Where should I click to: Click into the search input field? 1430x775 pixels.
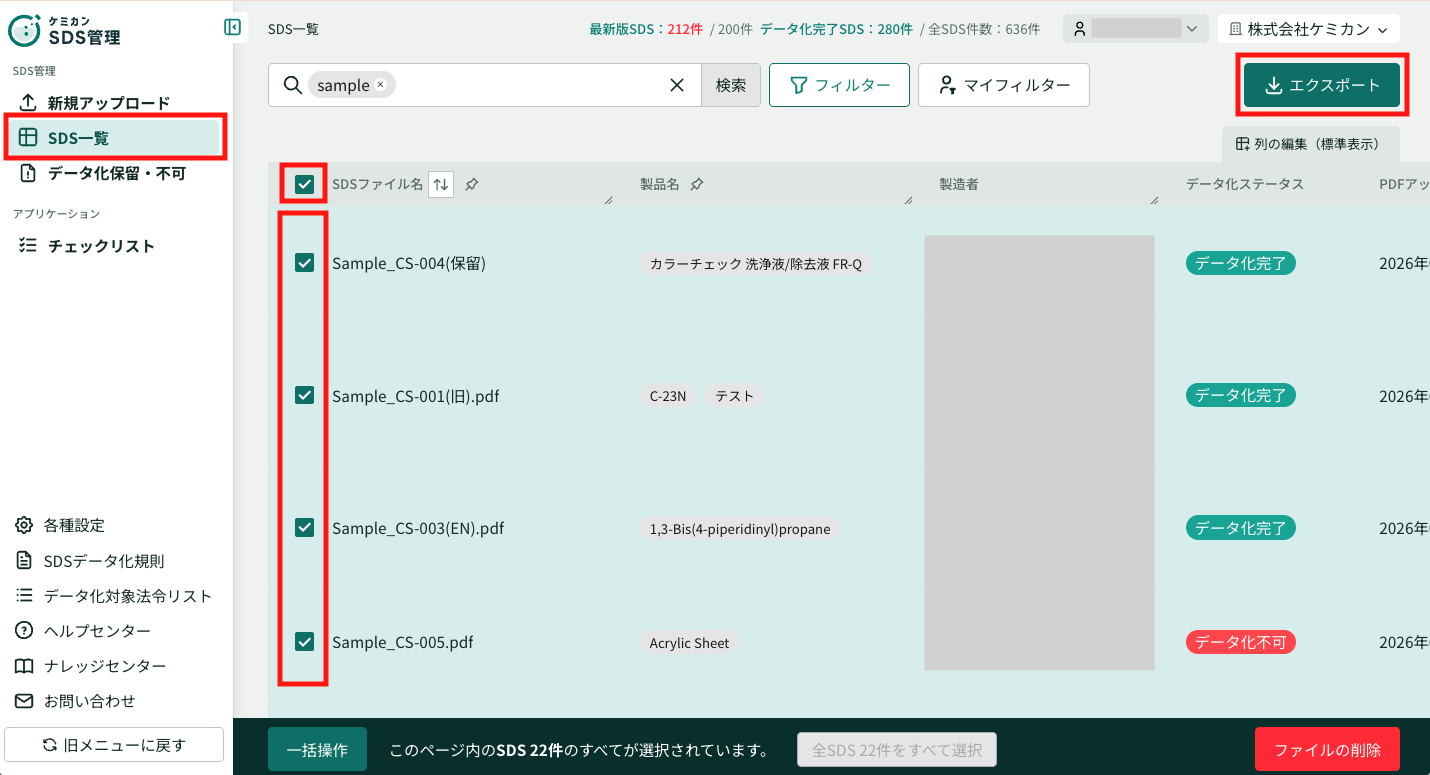(x=530, y=85)
